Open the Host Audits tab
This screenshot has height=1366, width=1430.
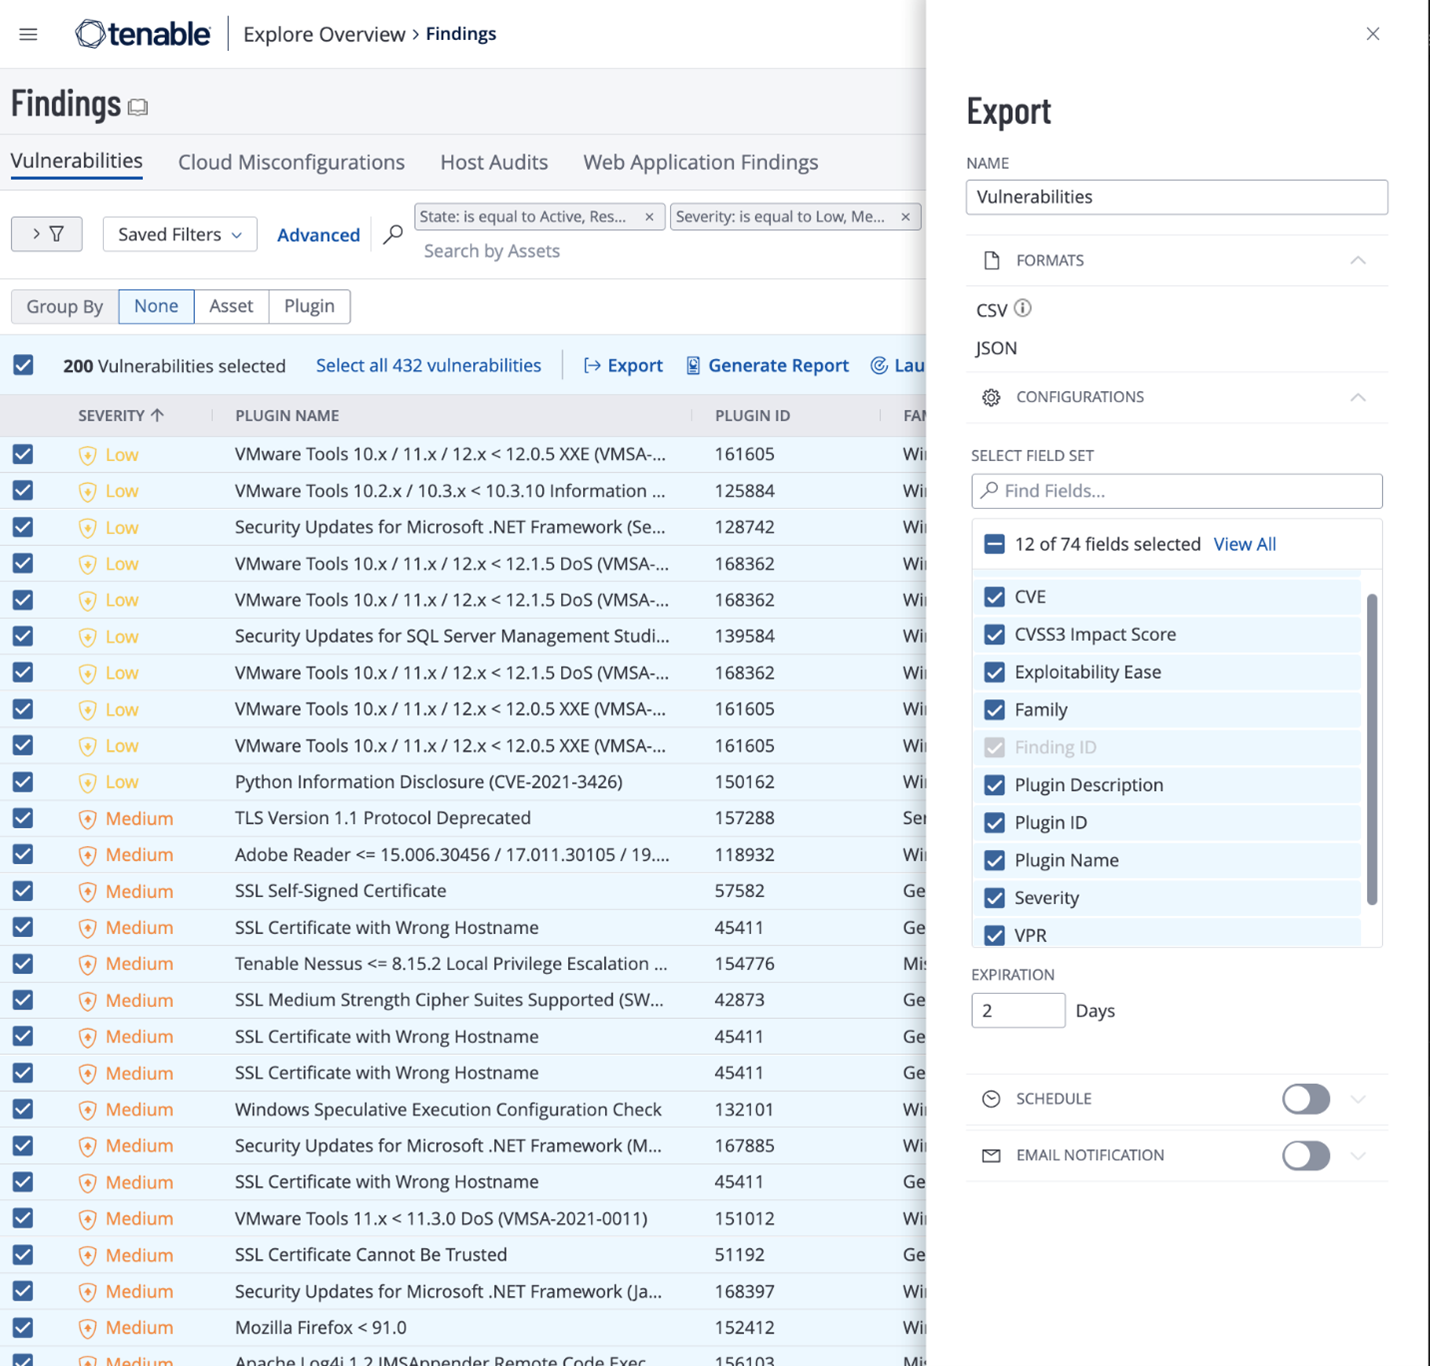494,162
